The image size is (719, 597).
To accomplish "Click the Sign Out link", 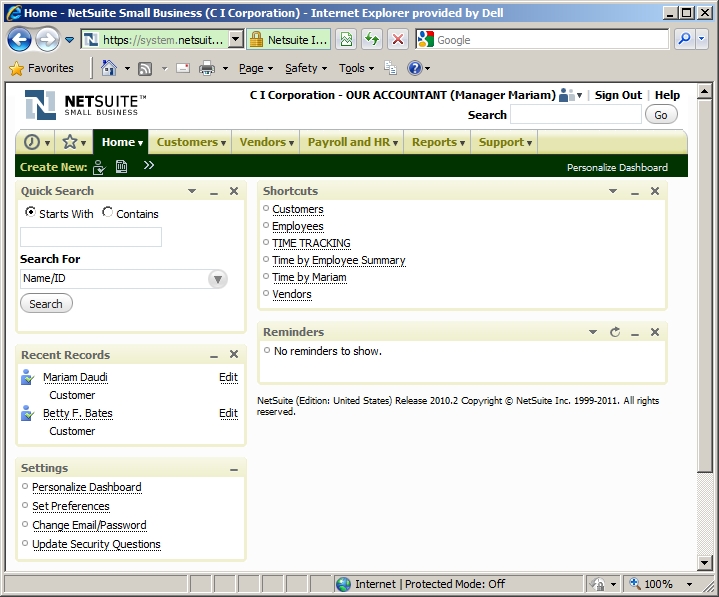I will point(618,95).
